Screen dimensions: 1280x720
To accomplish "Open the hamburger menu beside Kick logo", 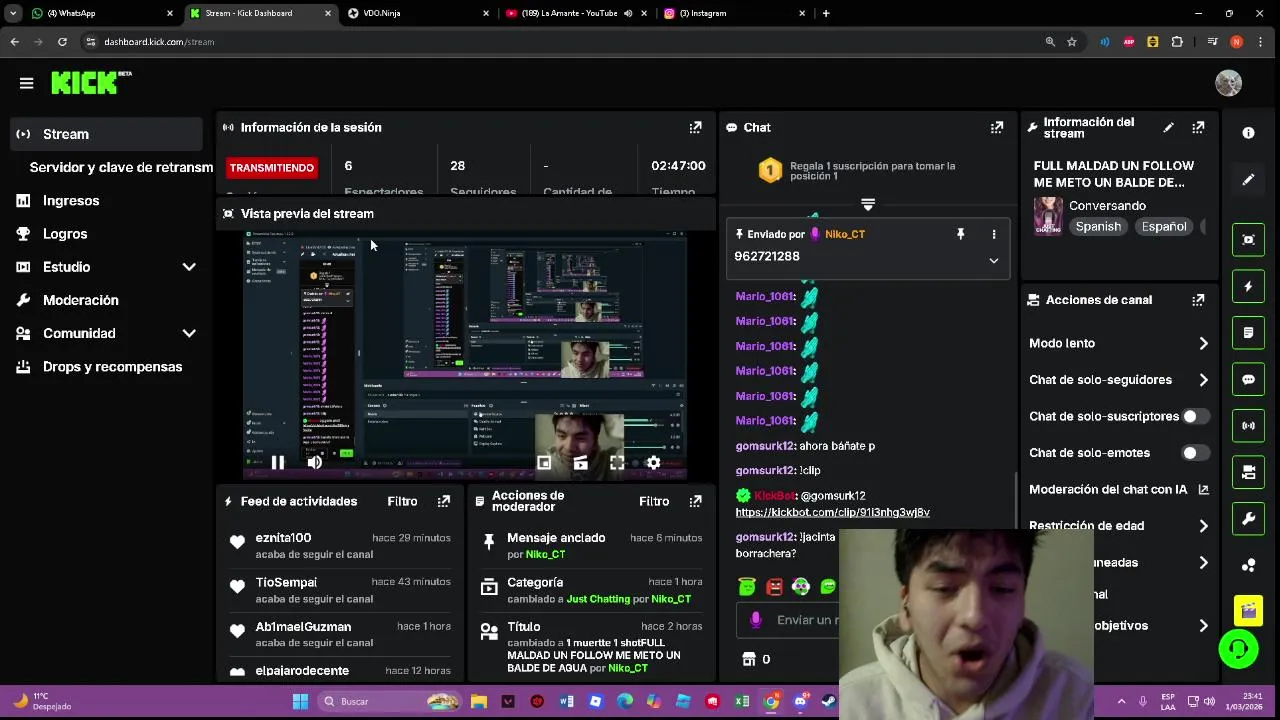I will (27, 83).
